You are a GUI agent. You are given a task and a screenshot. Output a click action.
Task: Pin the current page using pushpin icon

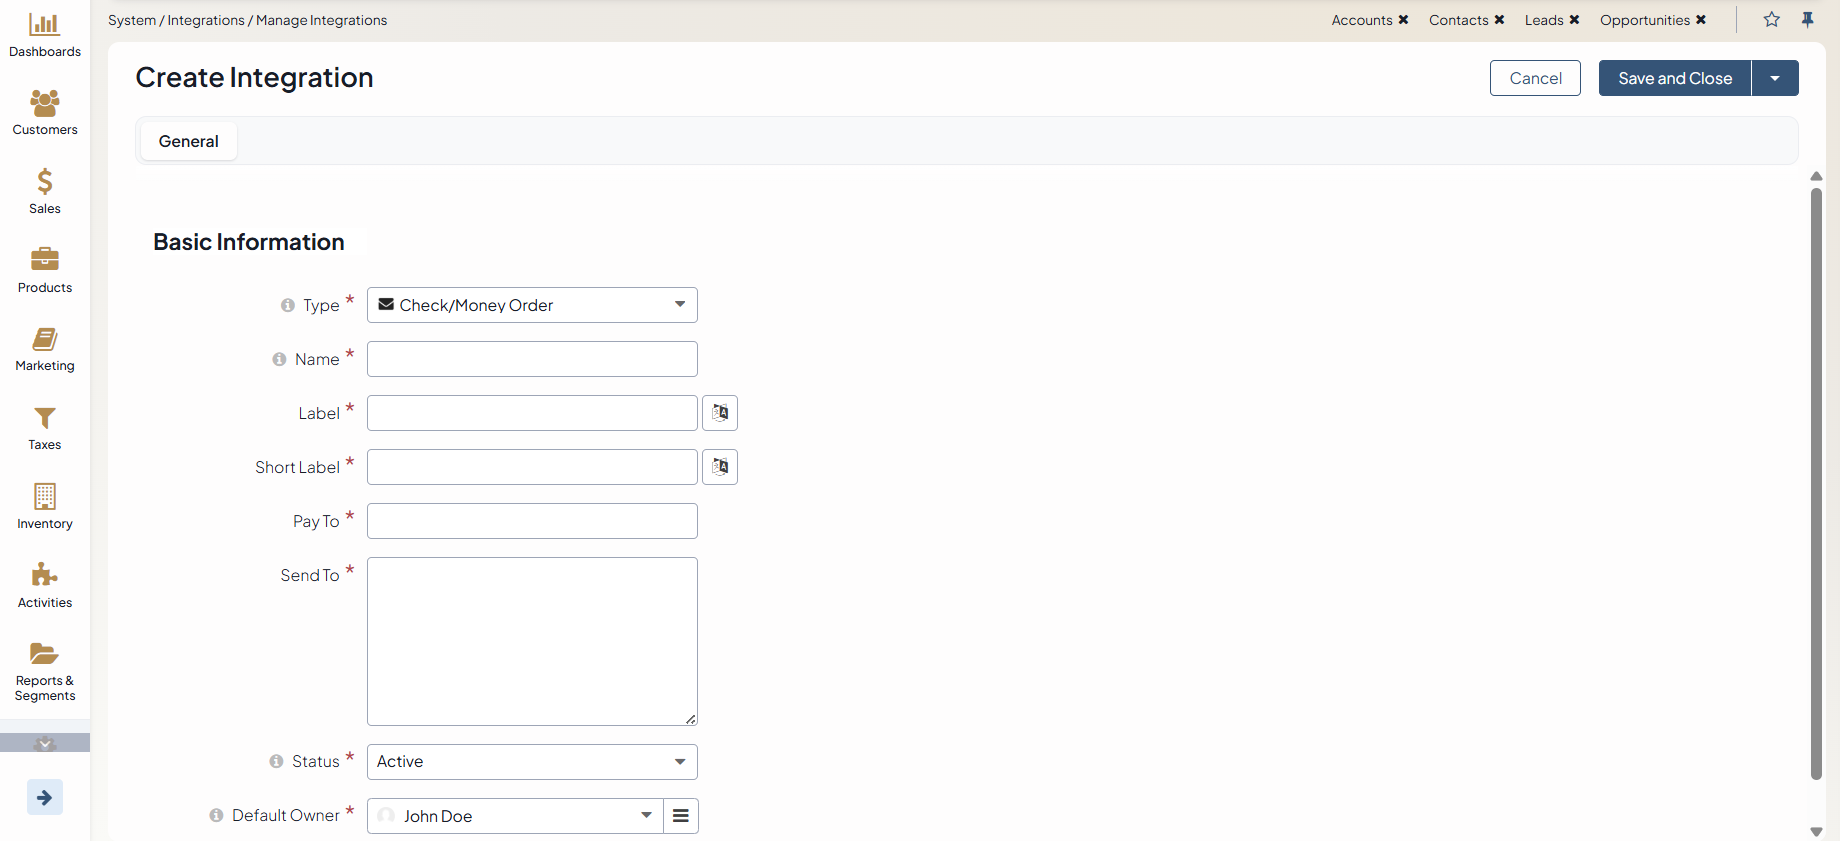1807,20
